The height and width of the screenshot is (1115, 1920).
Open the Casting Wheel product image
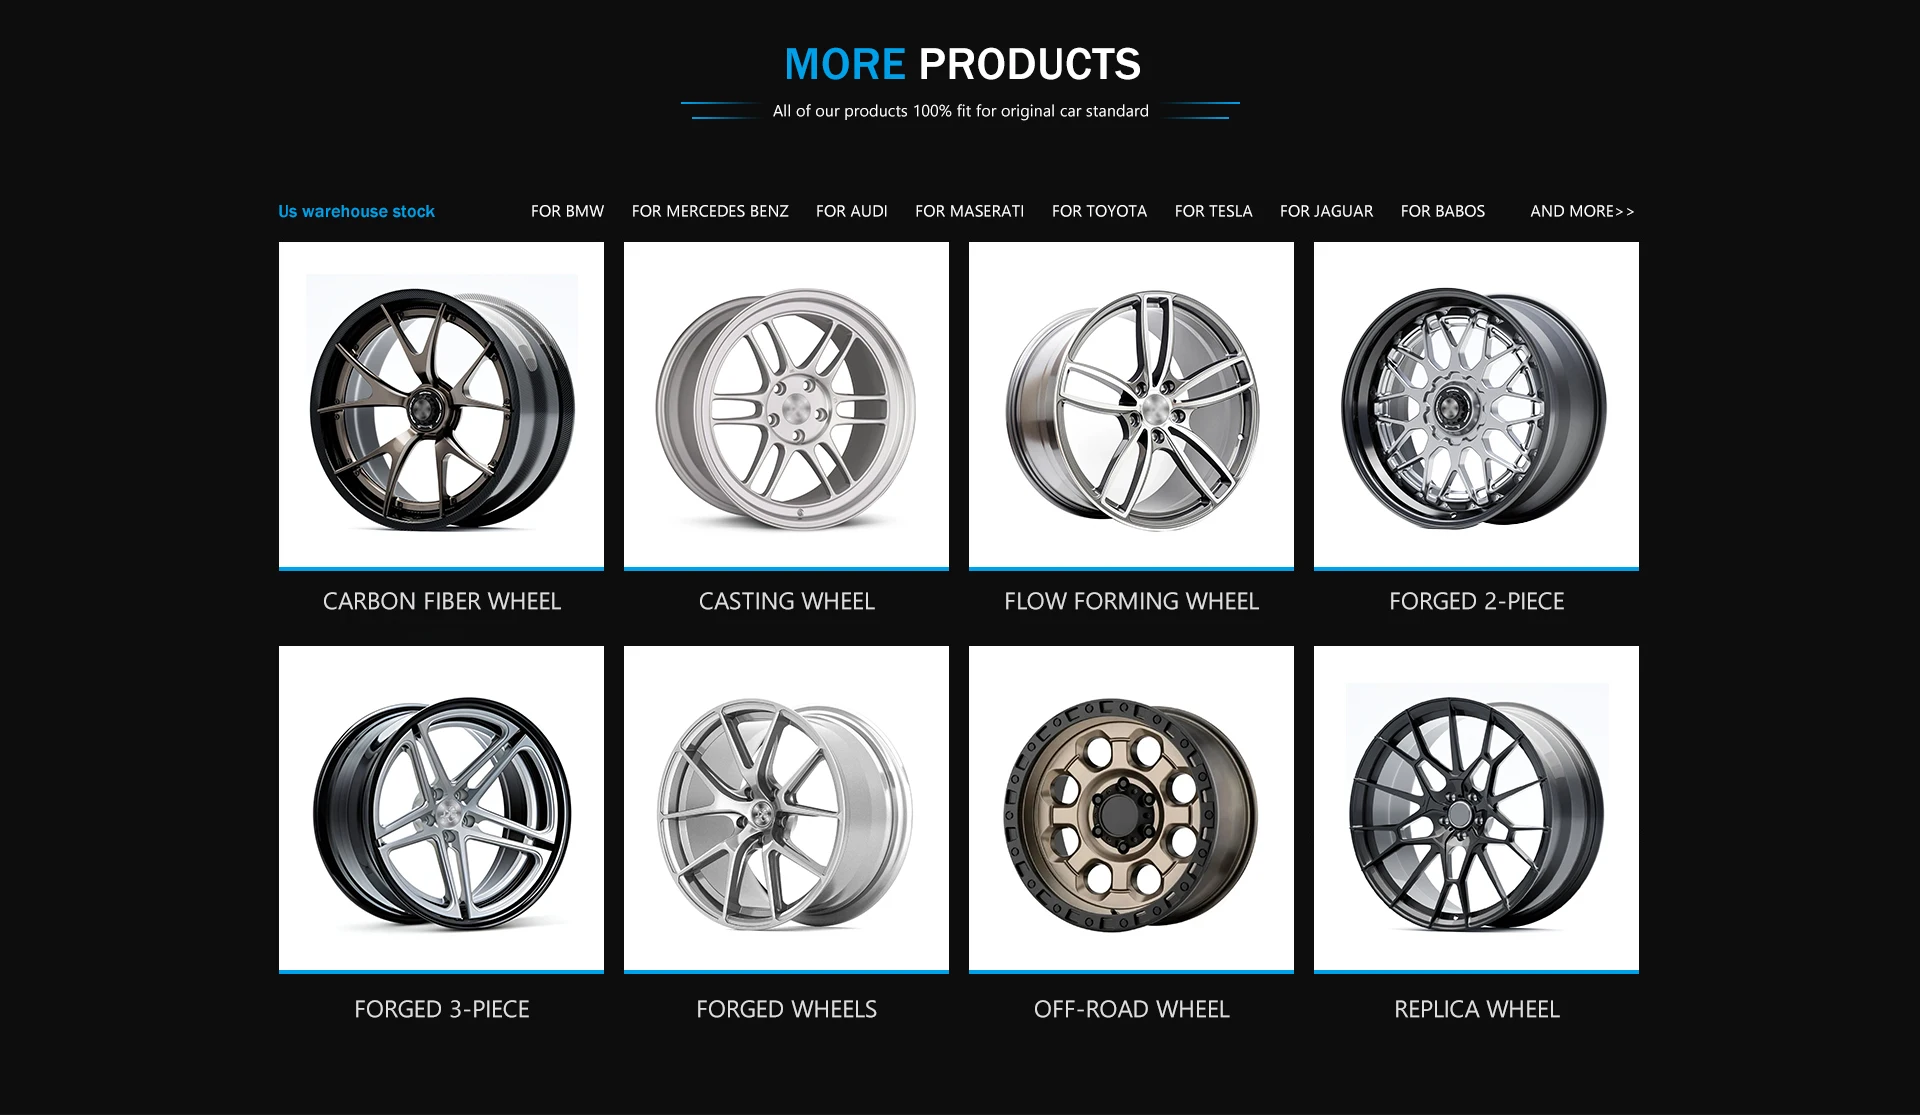coord(786,405)
